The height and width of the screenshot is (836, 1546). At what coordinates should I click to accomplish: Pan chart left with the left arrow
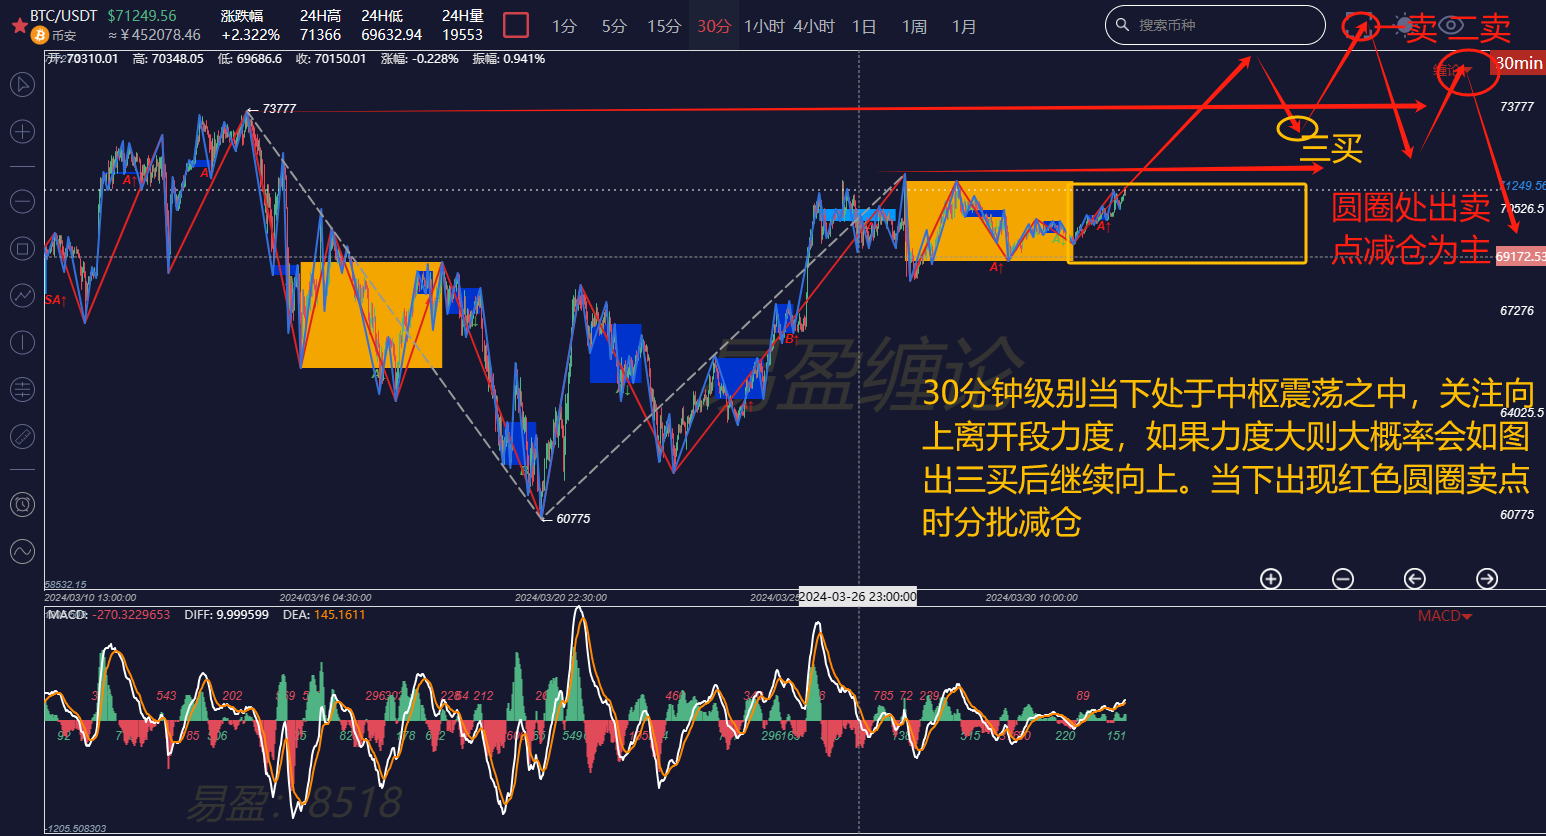point(1415,578)
